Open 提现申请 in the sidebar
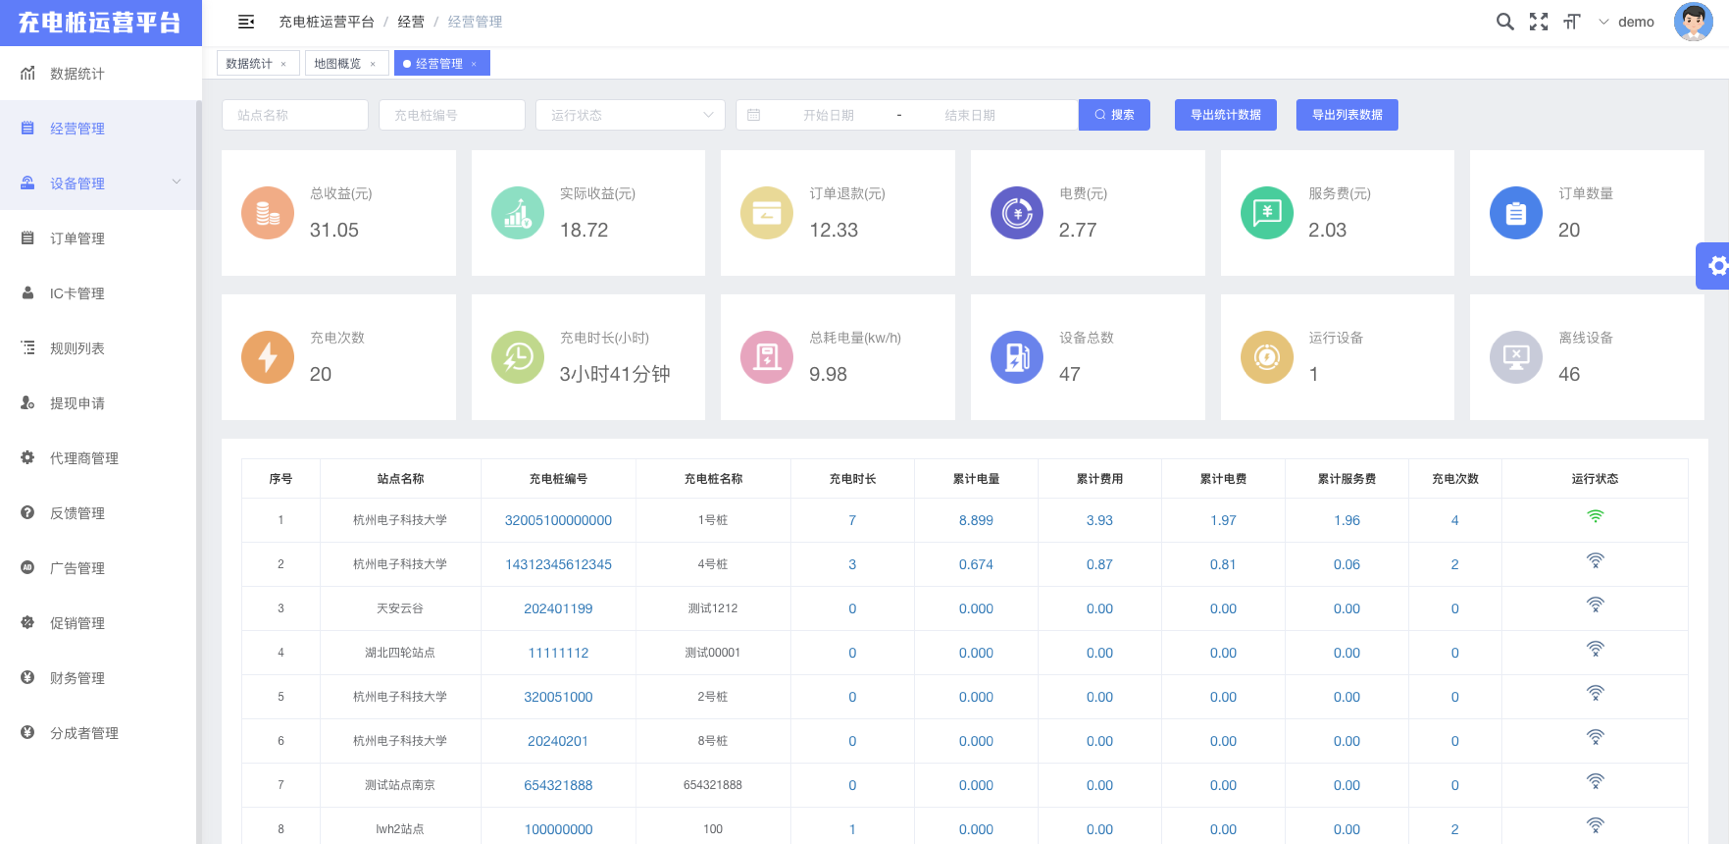1729x844 pixels. [100, 403]
